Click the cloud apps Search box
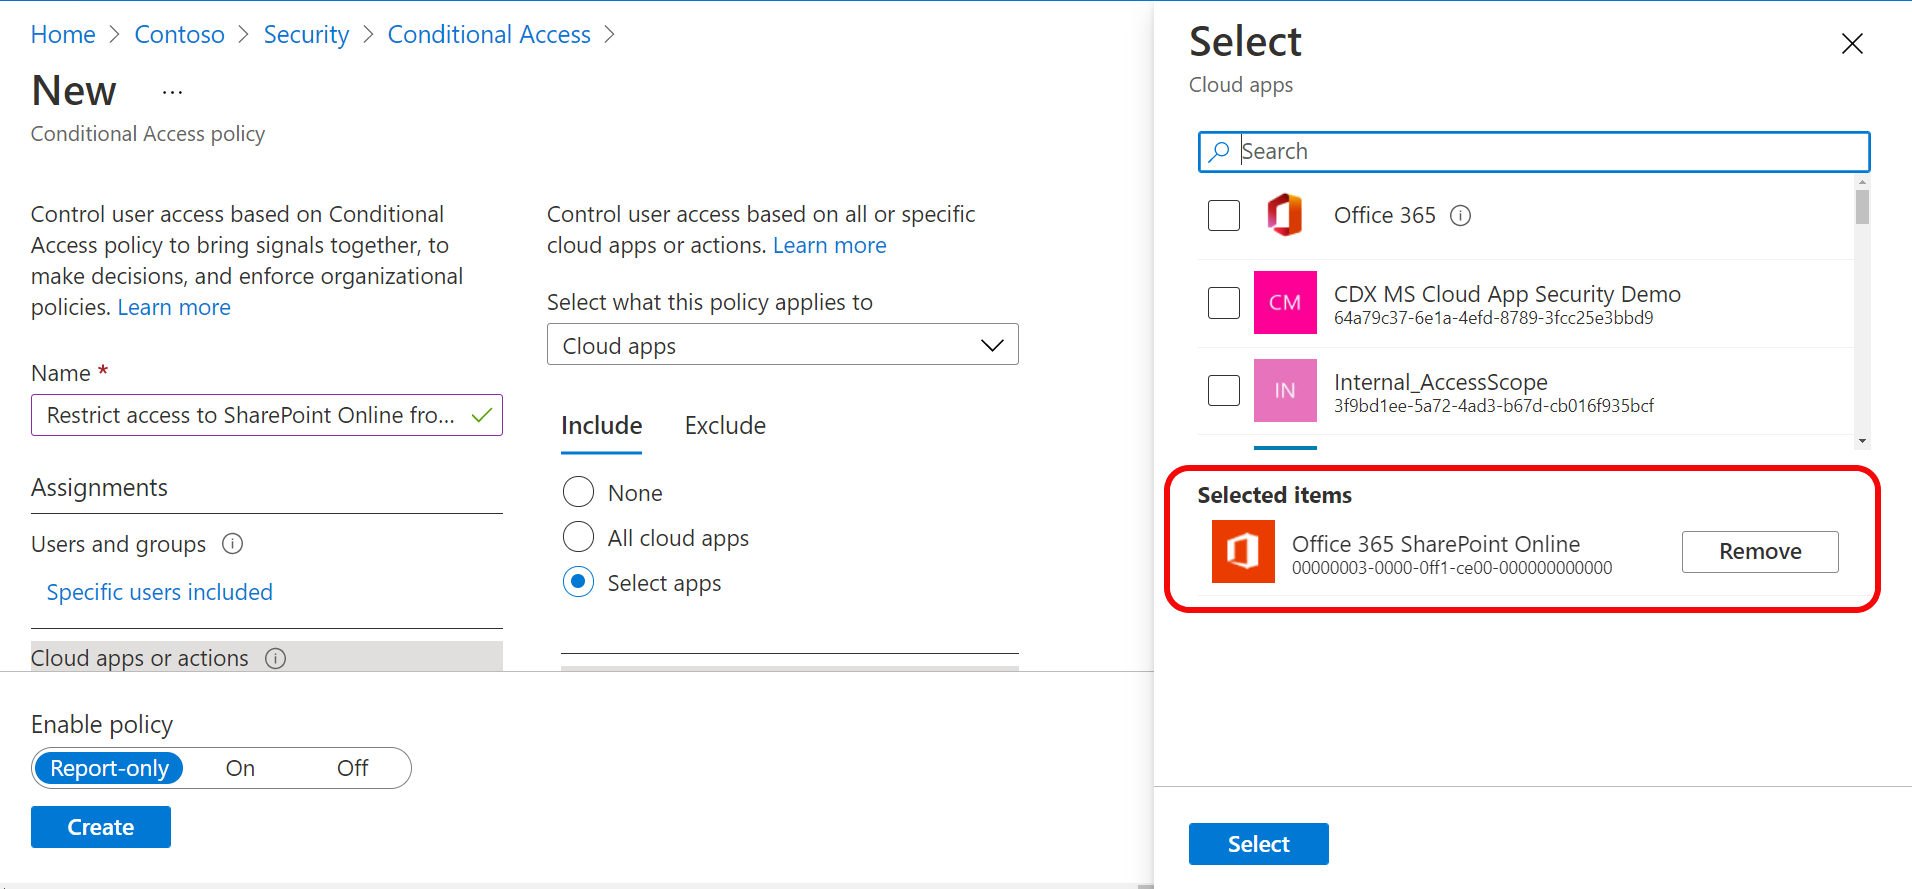Image resolution: width=1912 pixels, height=889 pixels. tap(1534, 152)
